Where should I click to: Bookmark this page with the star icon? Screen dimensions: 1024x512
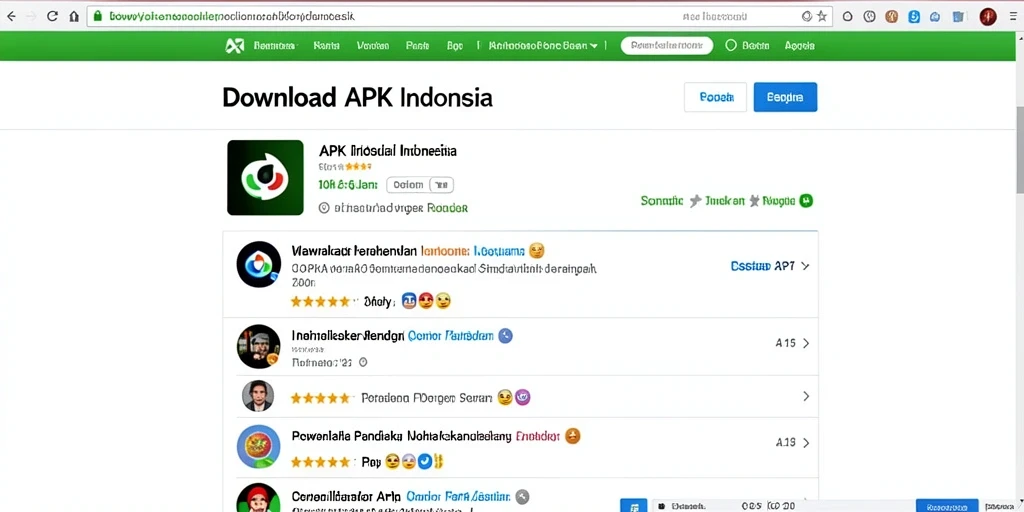point(822,16)
